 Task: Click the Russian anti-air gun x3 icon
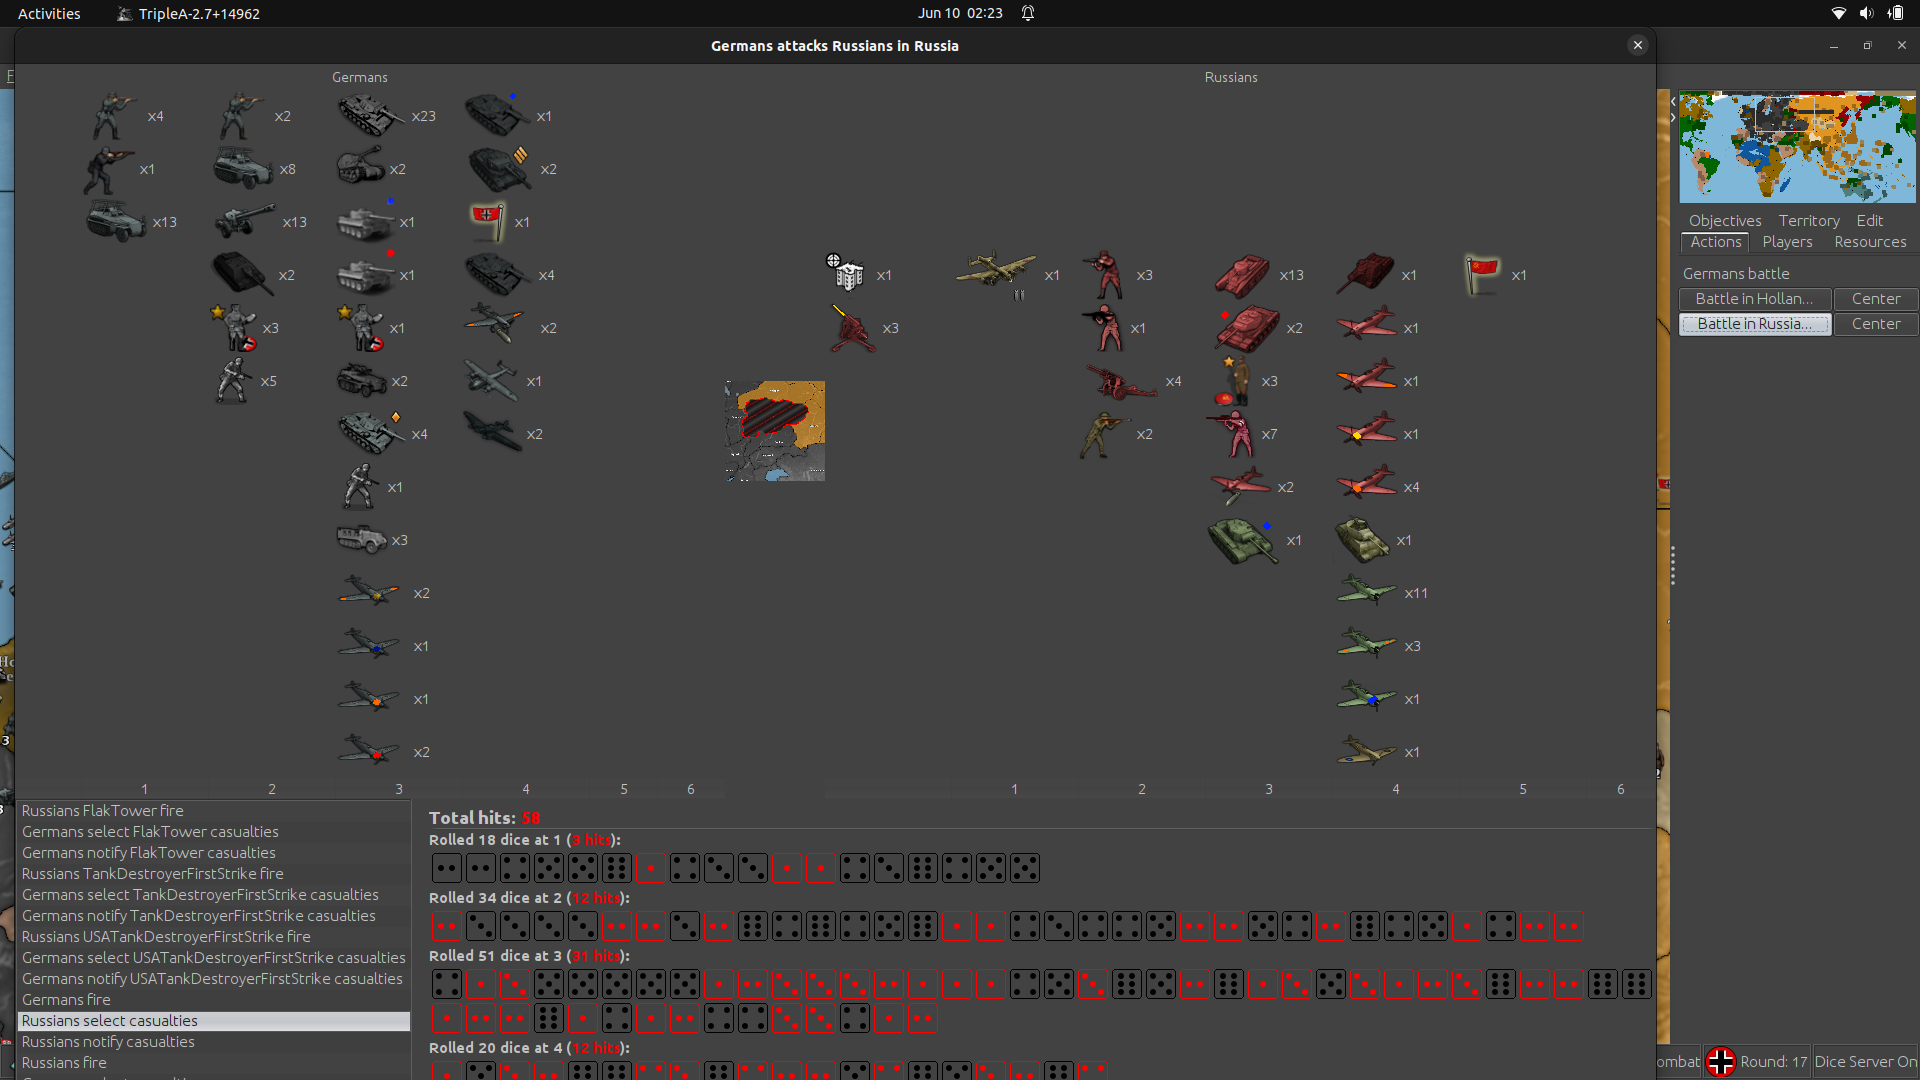(x=852, y=329)
